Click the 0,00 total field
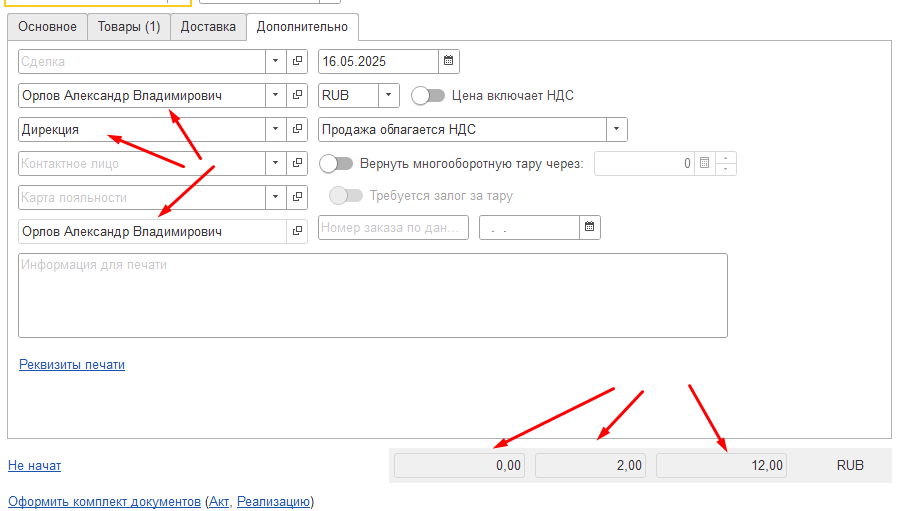Screen dimensions: 903x511 click(459, 465)
